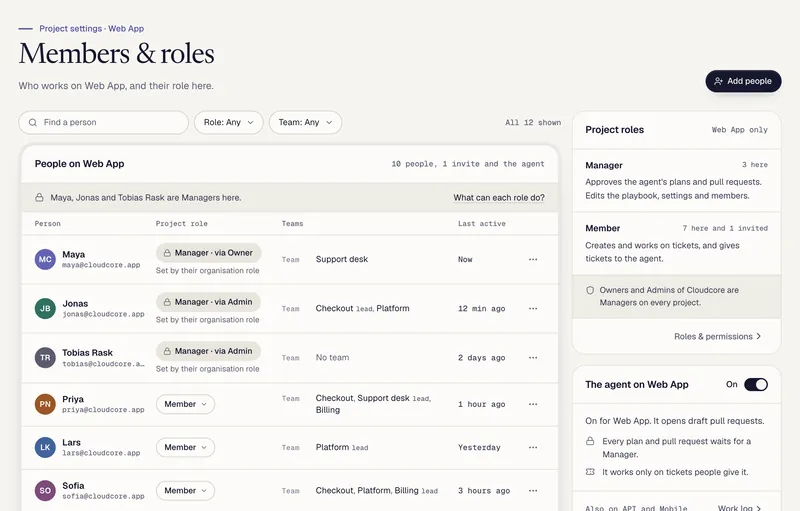The width and height of the screenshot is (800, 511).
Task: Click Priya's PN avatar
Action: (x=45, y=404)
